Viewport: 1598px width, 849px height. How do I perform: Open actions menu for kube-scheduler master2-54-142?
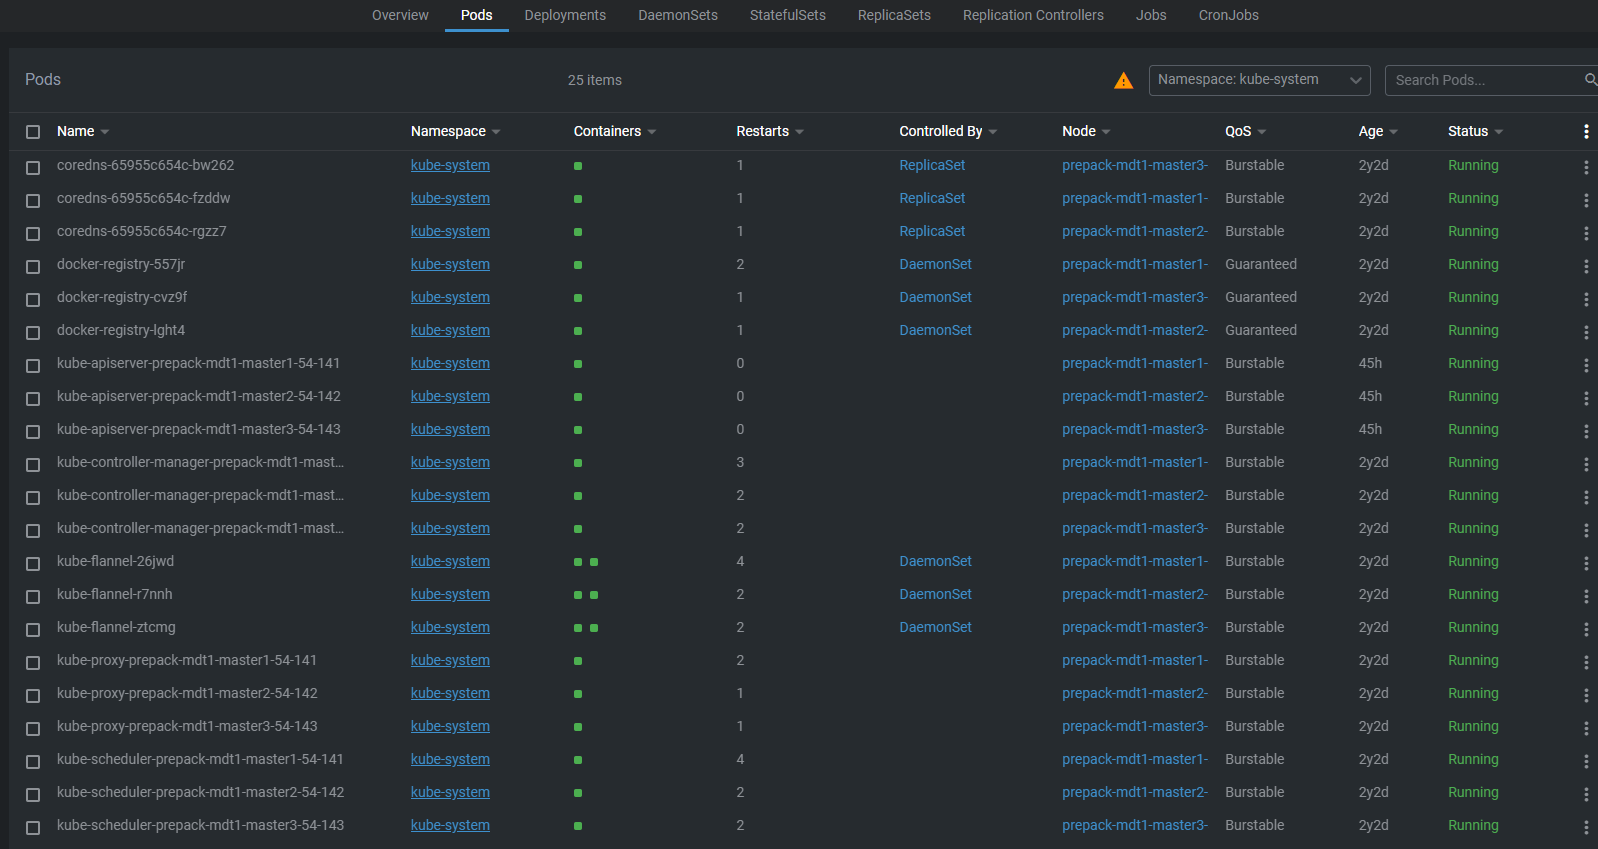(x=1586, y=794)
